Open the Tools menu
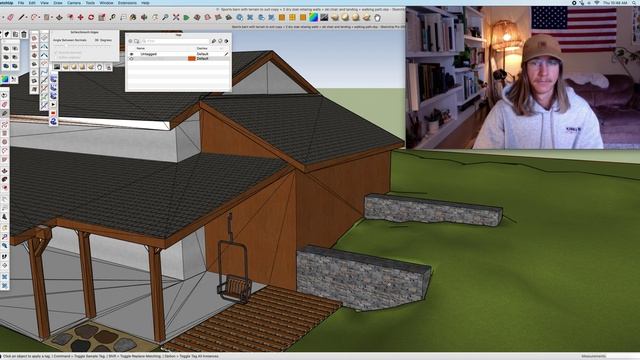Screen dimensions: 640x360 (90, 3)
